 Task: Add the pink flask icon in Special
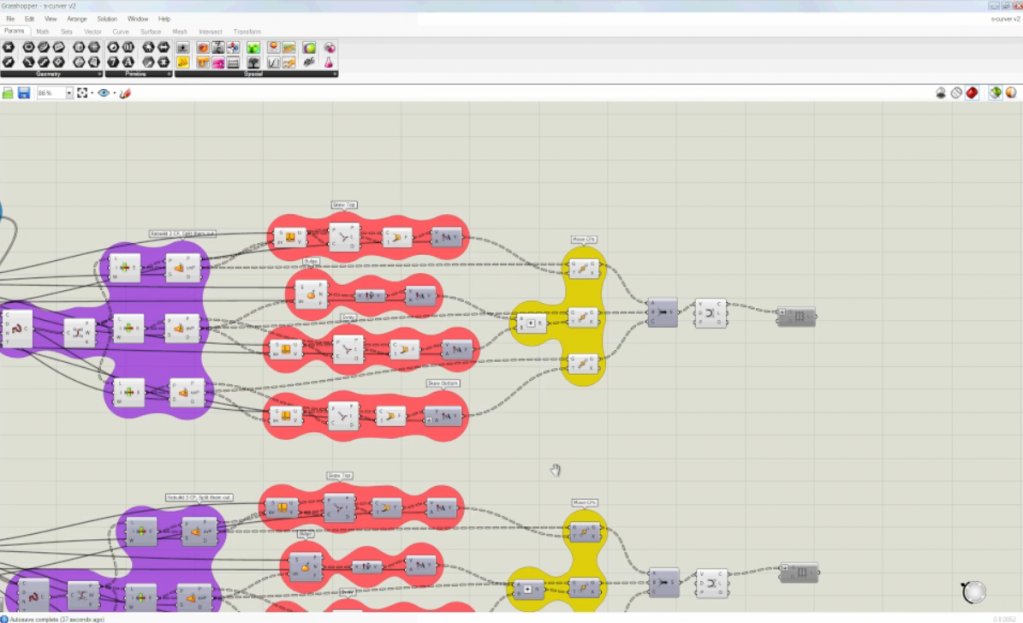pyautogui.click(x=329, y=63)
